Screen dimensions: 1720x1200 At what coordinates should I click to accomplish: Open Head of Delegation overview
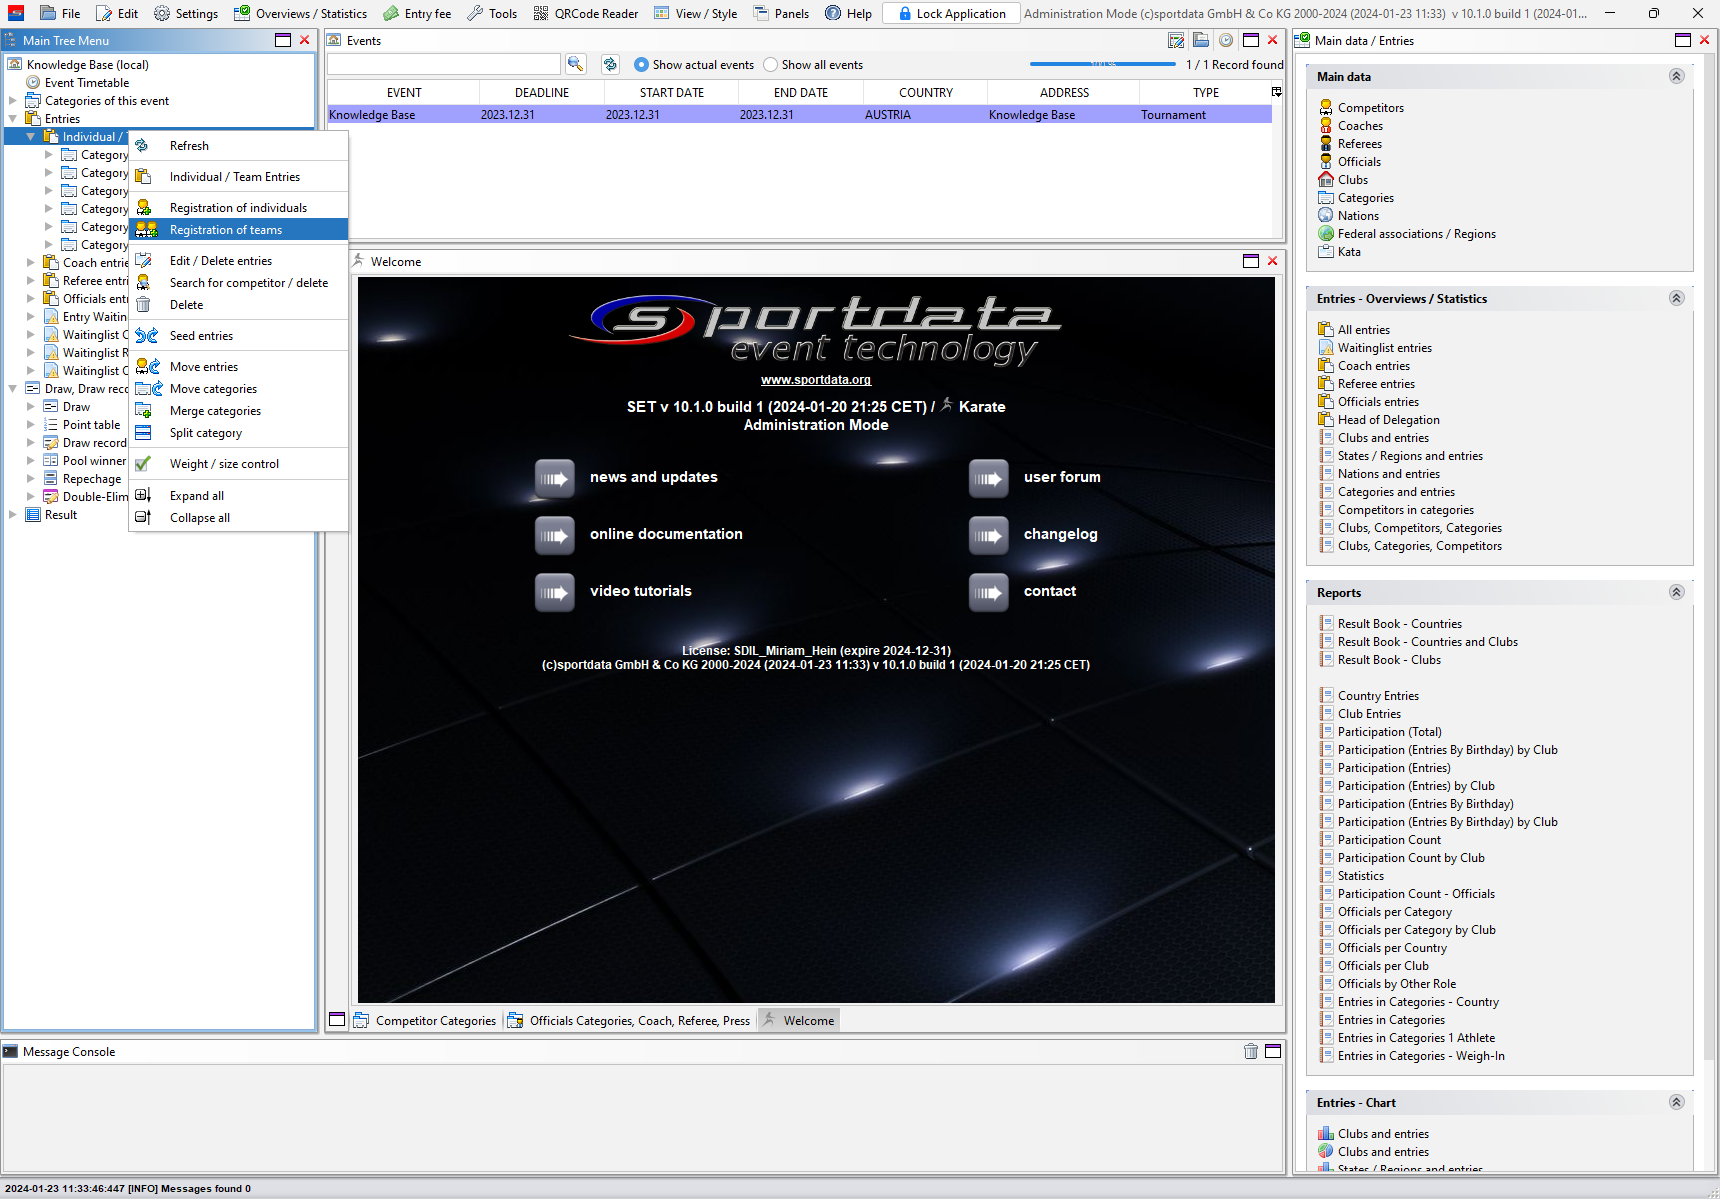click(1388, 420)
